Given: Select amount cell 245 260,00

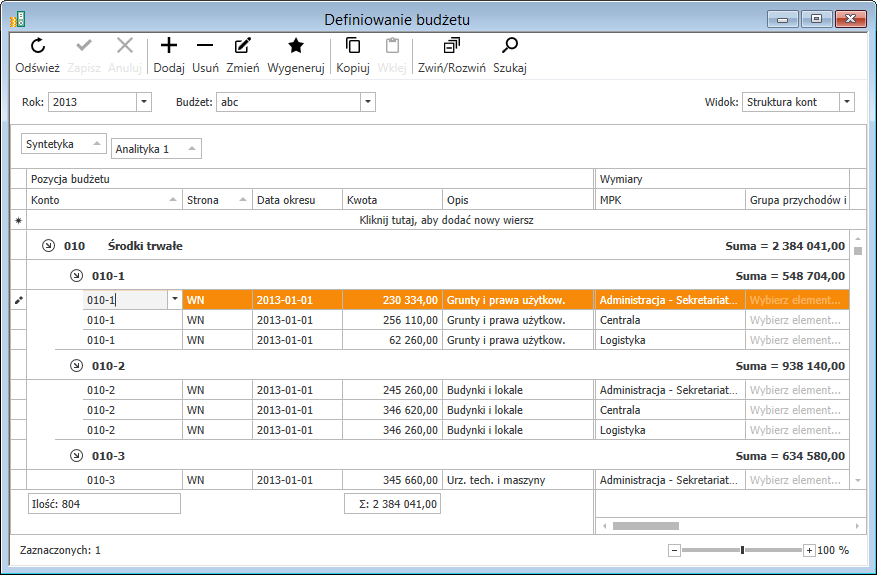Looking at the screenshot, I should (393, 390).
